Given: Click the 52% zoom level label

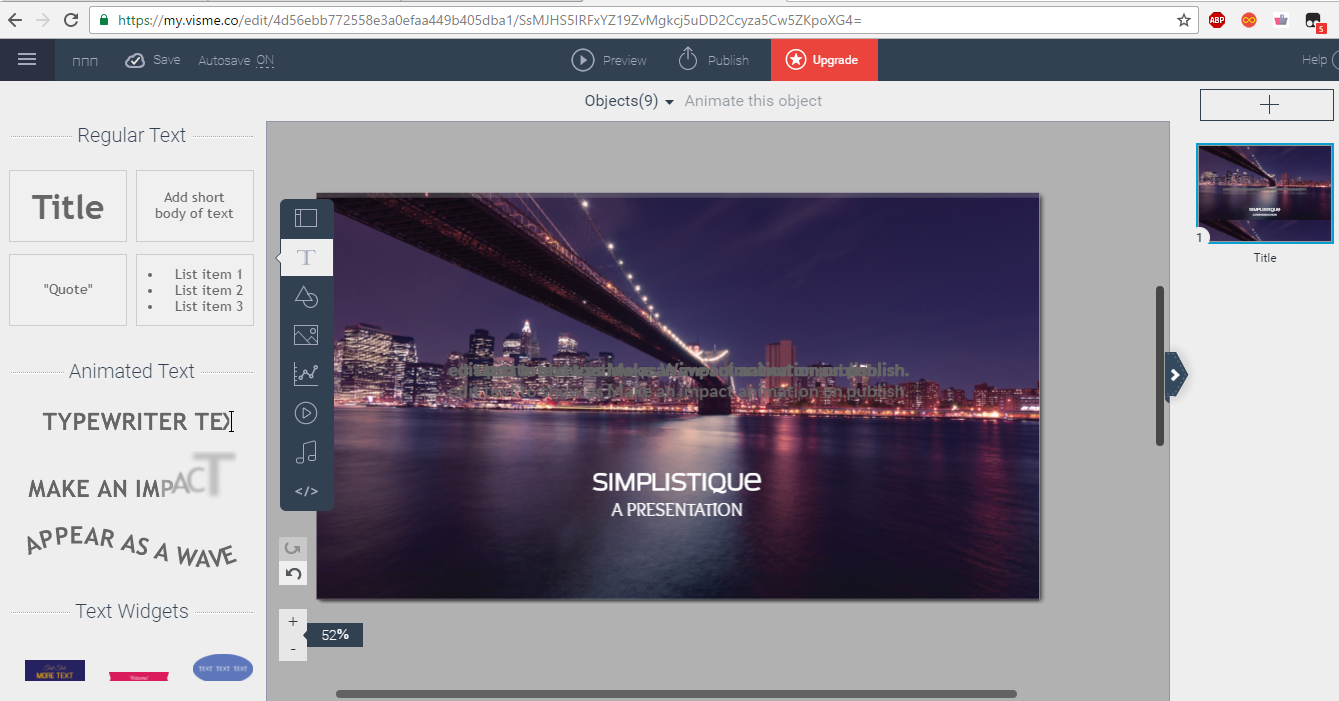Looking at the screenshot, I should (335, 635).
